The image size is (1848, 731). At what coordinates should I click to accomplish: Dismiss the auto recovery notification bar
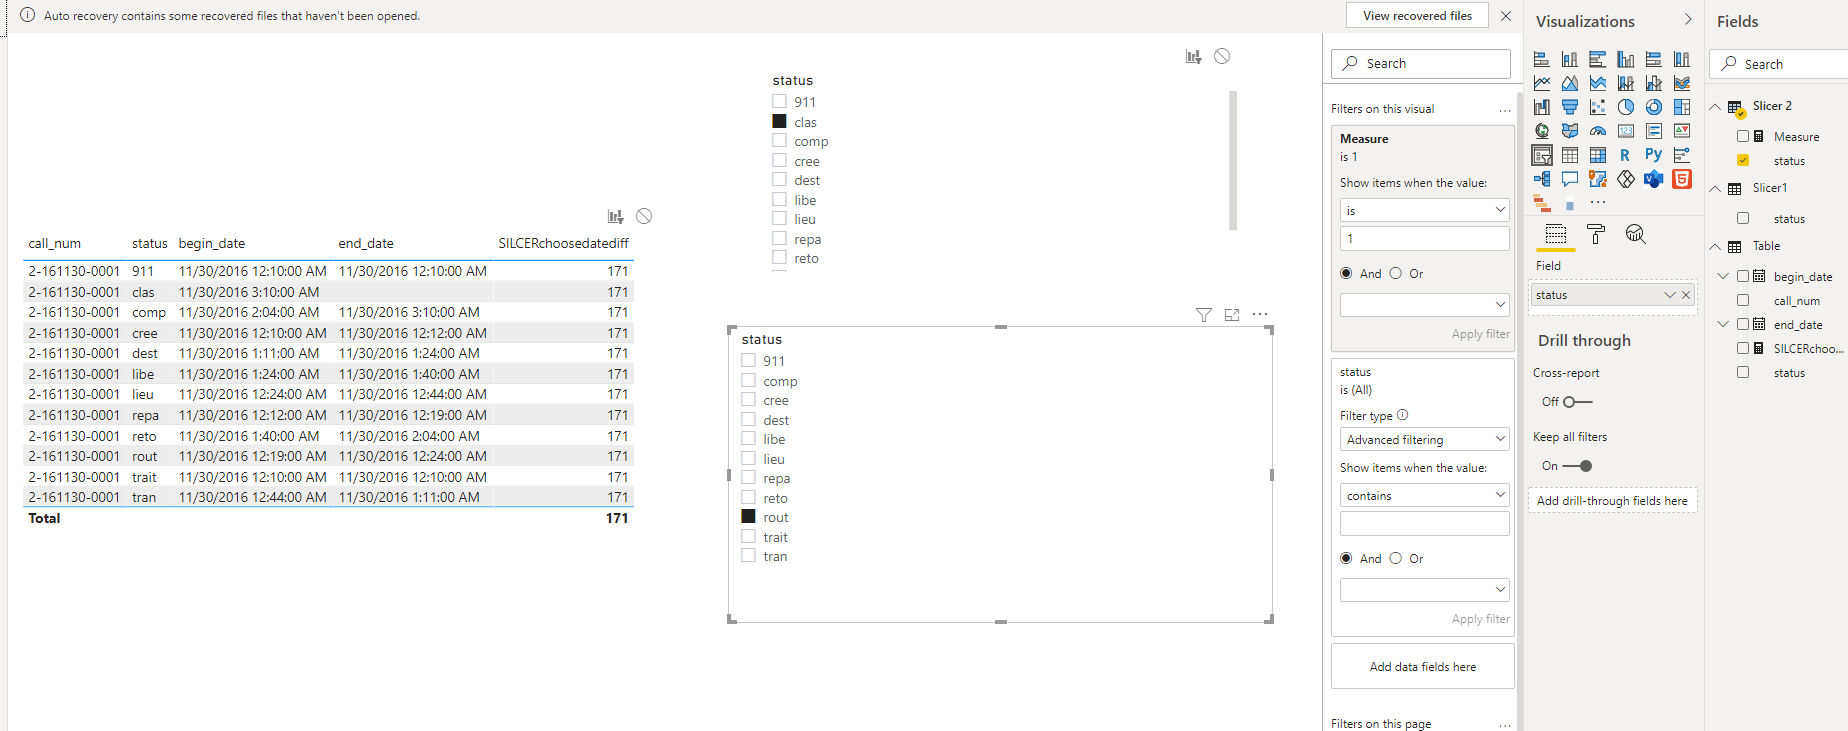pyautogui.click(x=1506, y=16)
